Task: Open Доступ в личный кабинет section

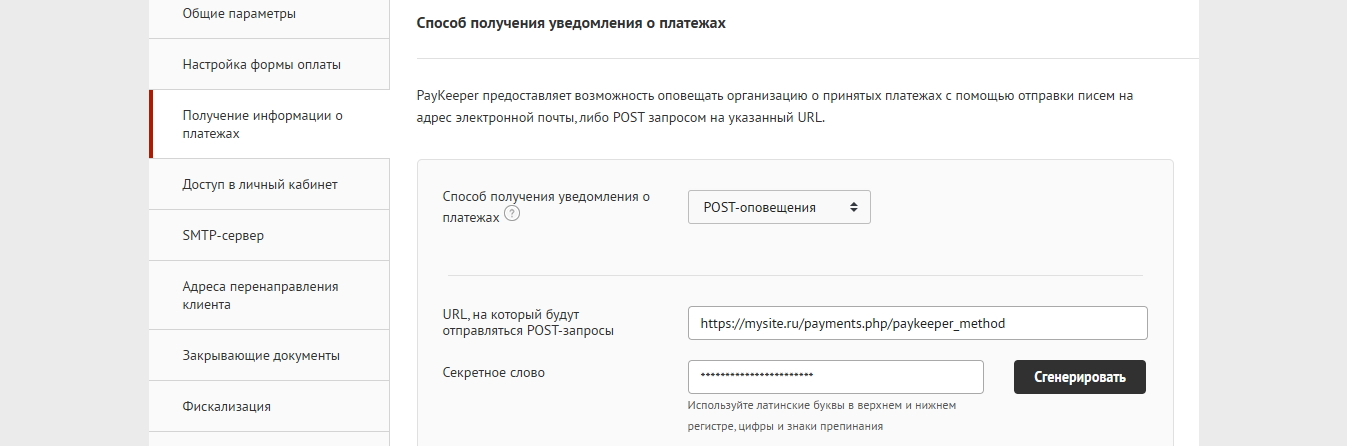Action: [260, 185]
